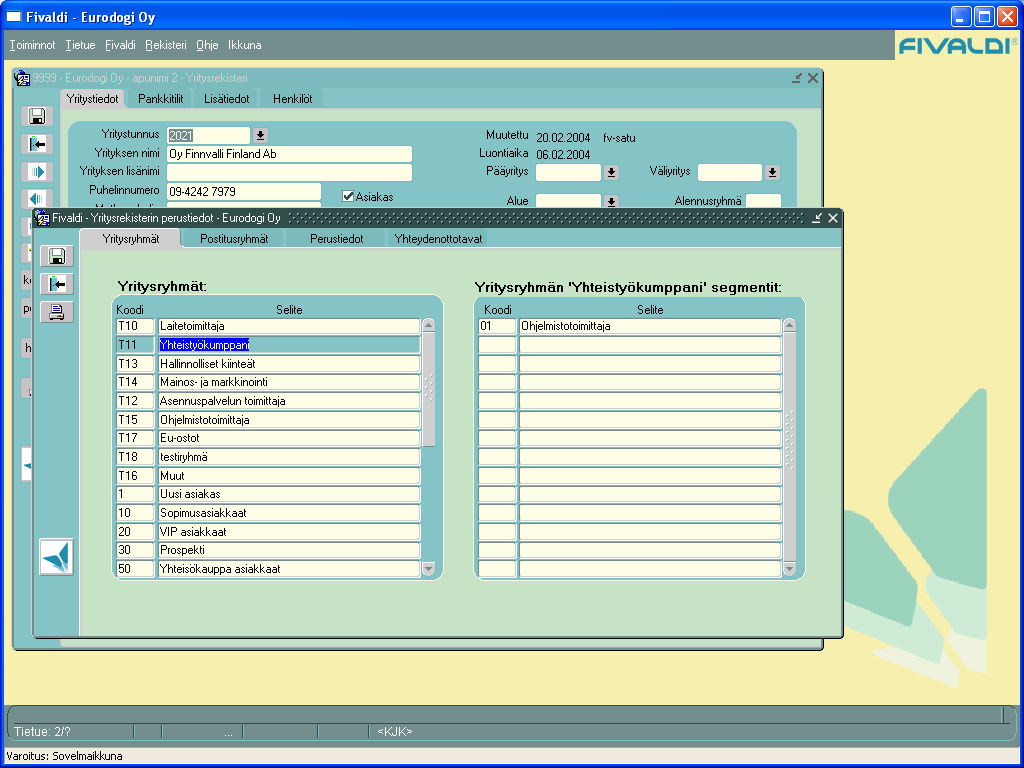The height and width of the screenshot is (768, 1024).
Task: Select Sopimusasiakkaat row
Action: click(289, 513)
